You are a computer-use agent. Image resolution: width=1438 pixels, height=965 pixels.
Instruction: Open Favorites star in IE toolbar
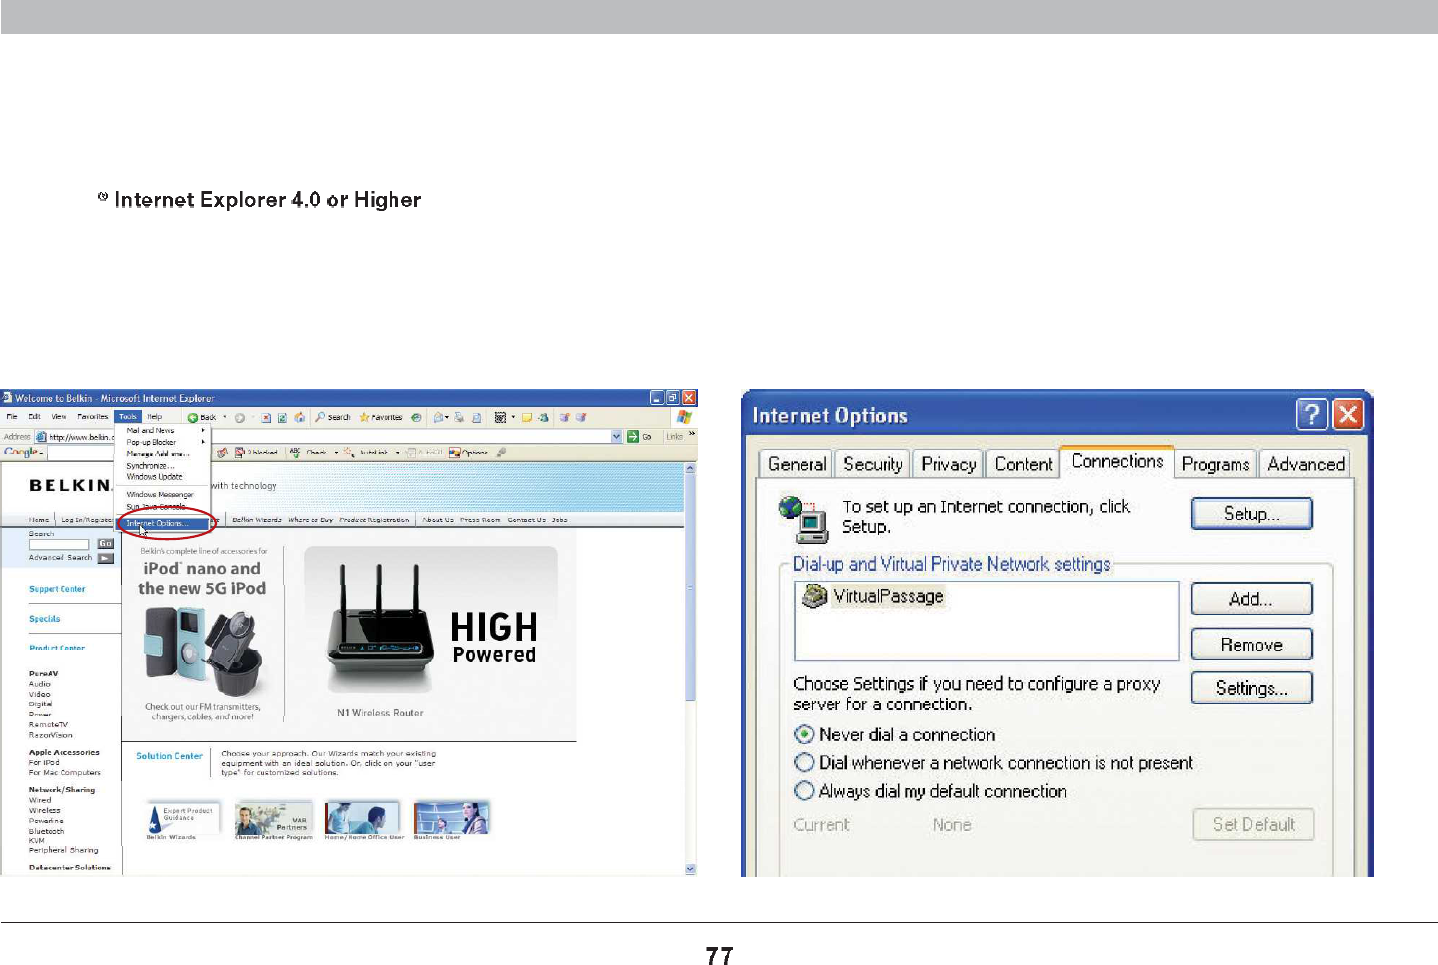point(364,417)
